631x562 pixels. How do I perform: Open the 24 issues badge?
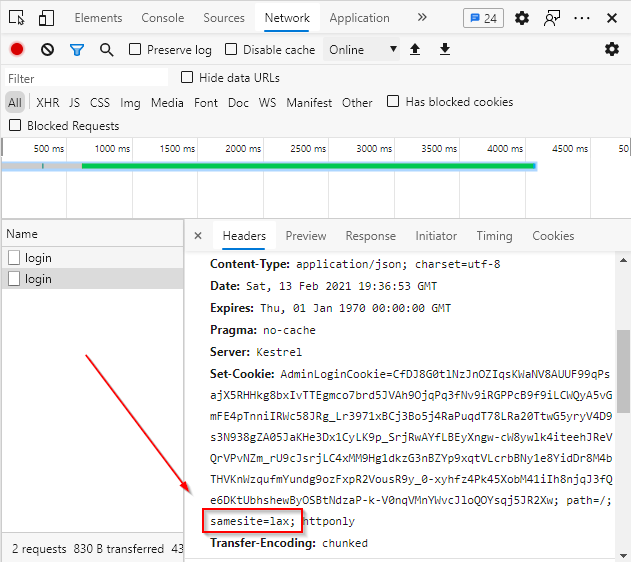point(483,18)
